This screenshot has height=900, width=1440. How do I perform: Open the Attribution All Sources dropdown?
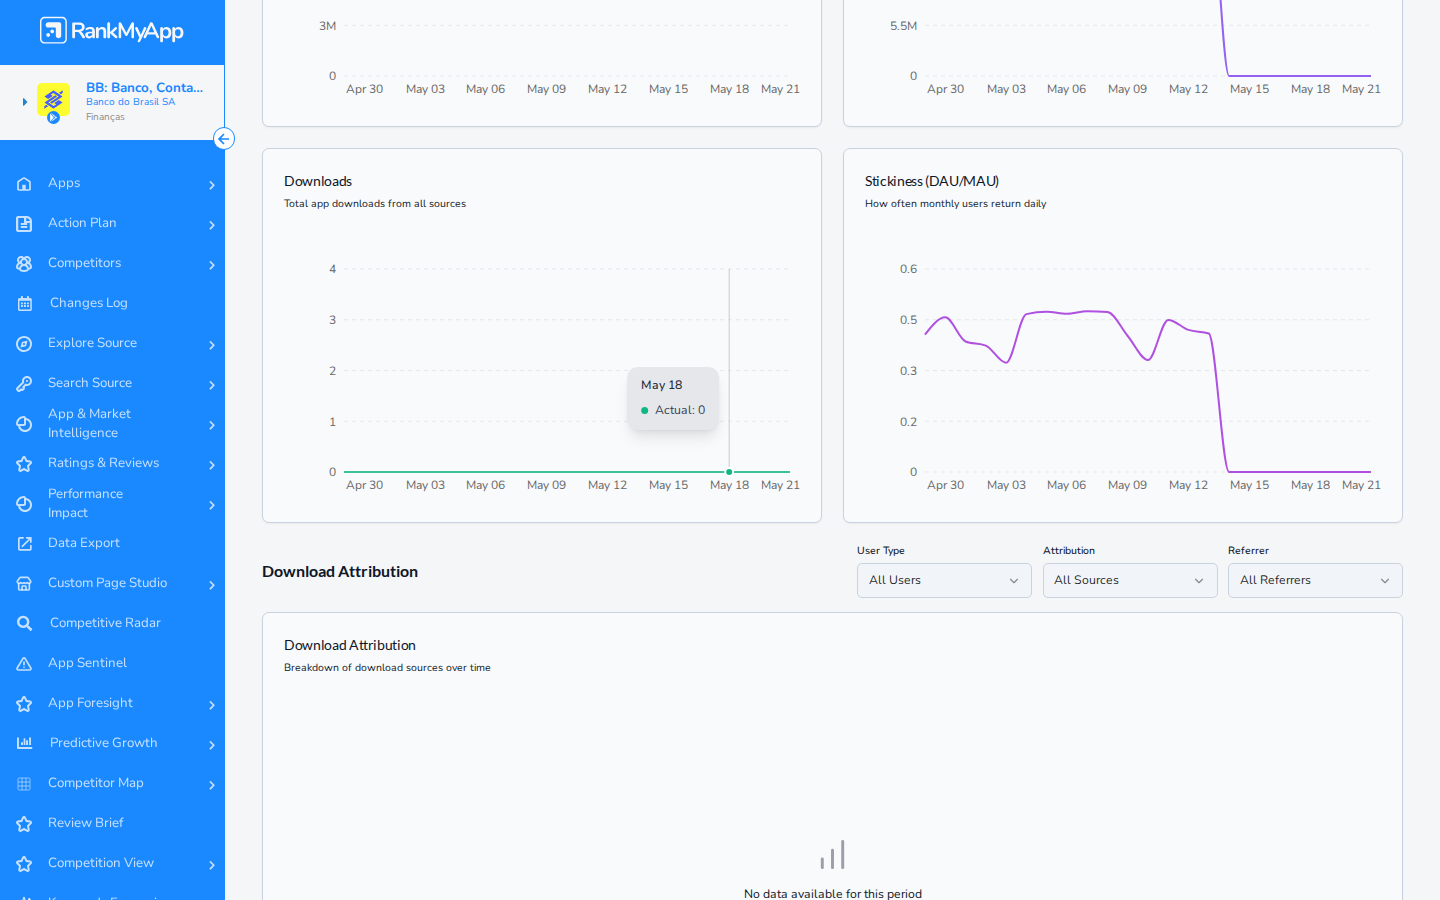[x=1130, y=581]
